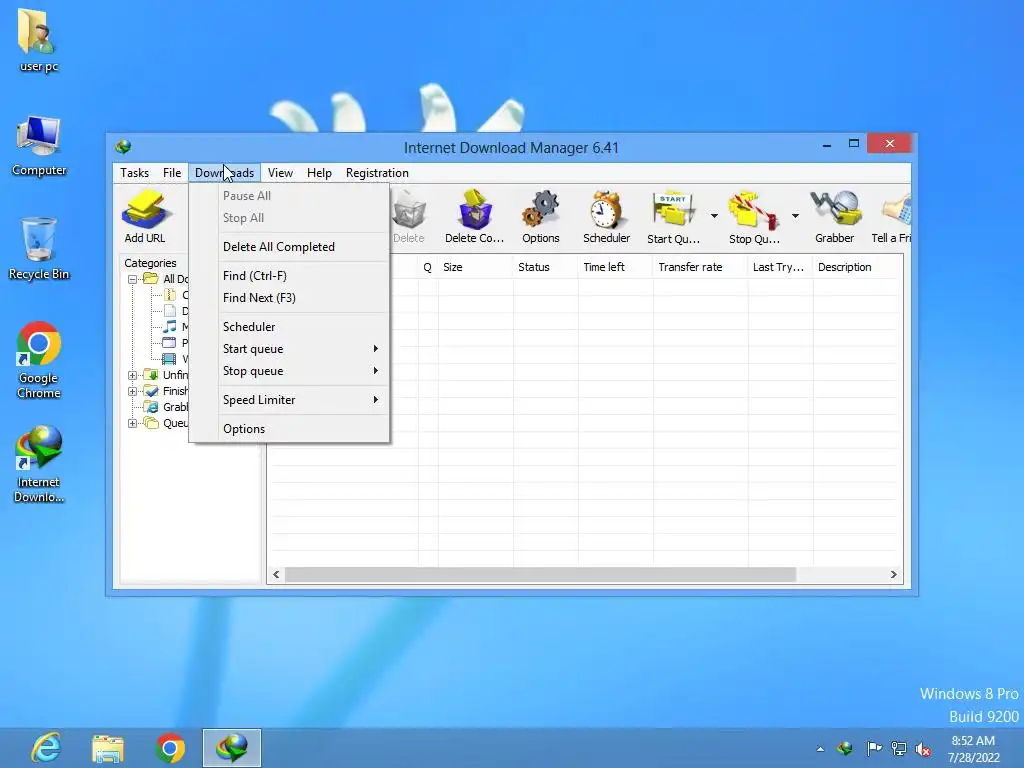This screenshot has width=1024, height=768.
Task: Sort by the Transfer rate column header
Action: 700,267
